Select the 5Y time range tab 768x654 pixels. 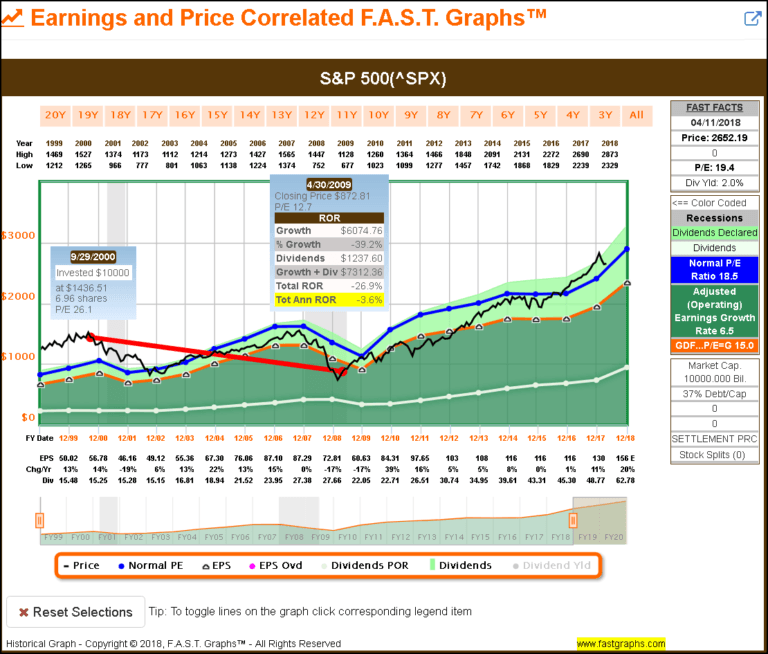[540, 114]
